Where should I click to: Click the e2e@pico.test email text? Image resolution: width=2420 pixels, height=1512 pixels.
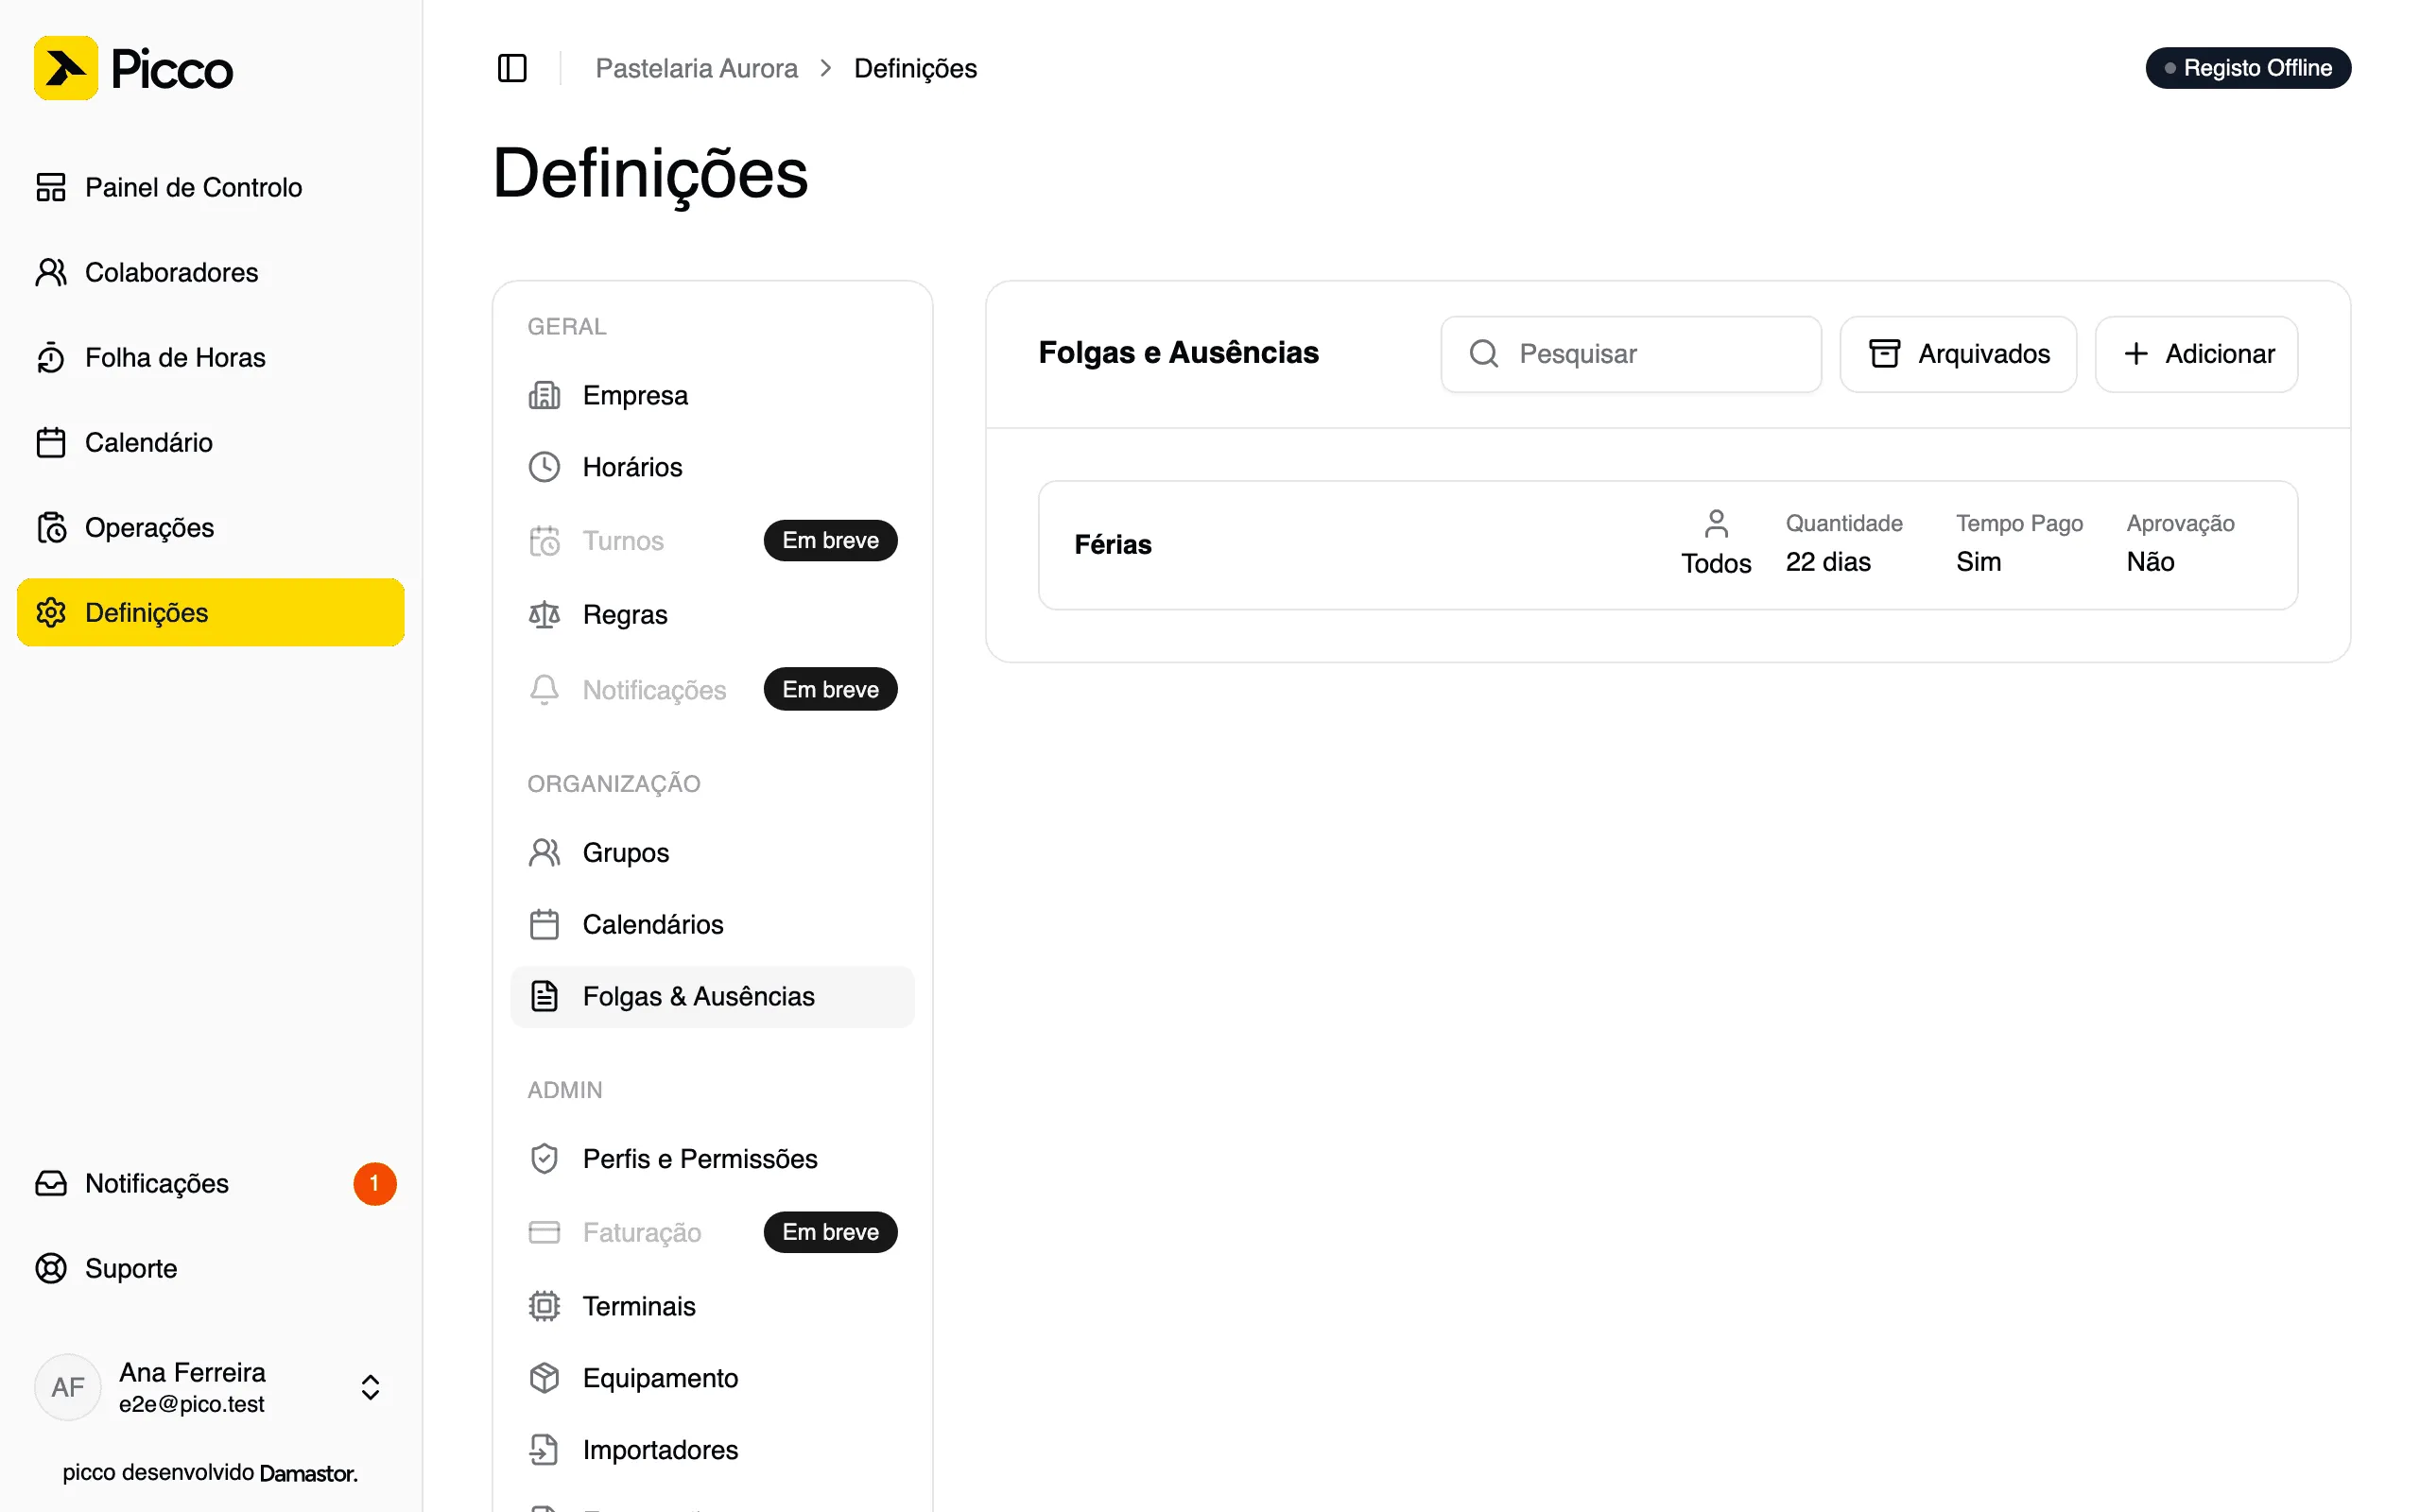191,1404
